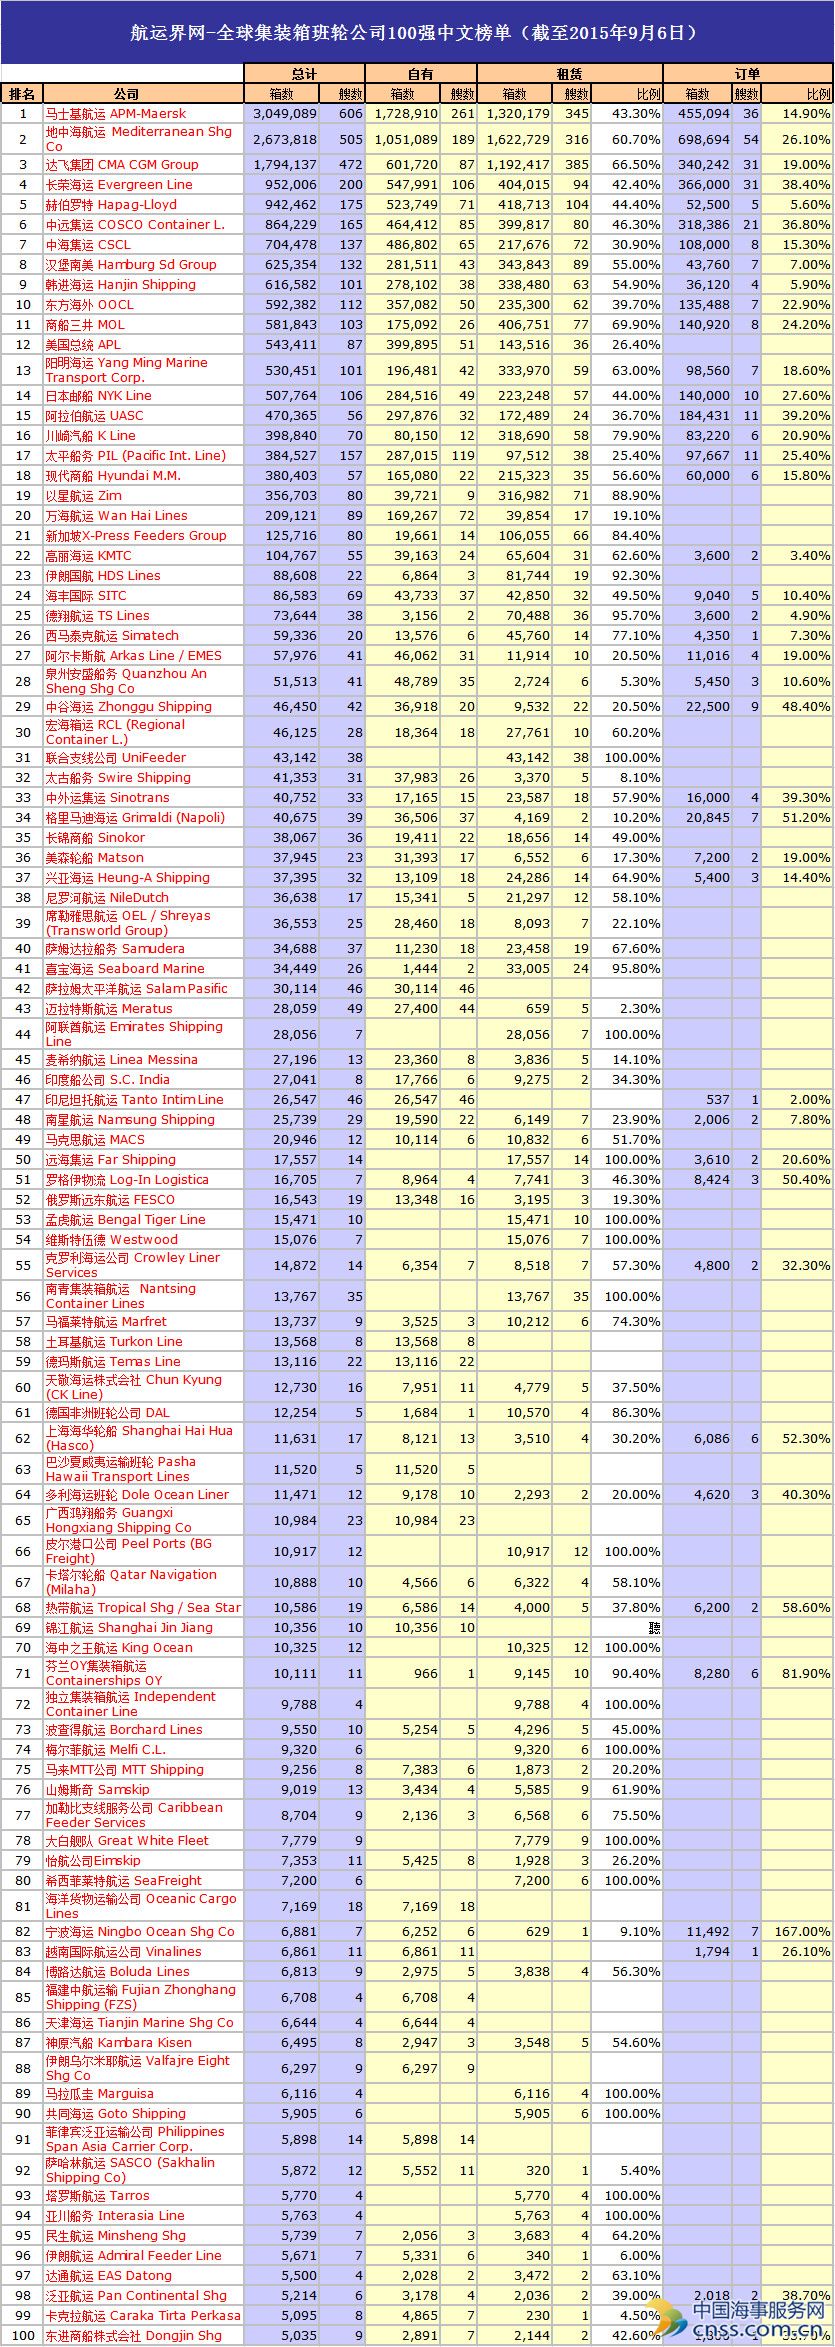Select the 排名 column header

pyautogui.click(x=22, y=94)
